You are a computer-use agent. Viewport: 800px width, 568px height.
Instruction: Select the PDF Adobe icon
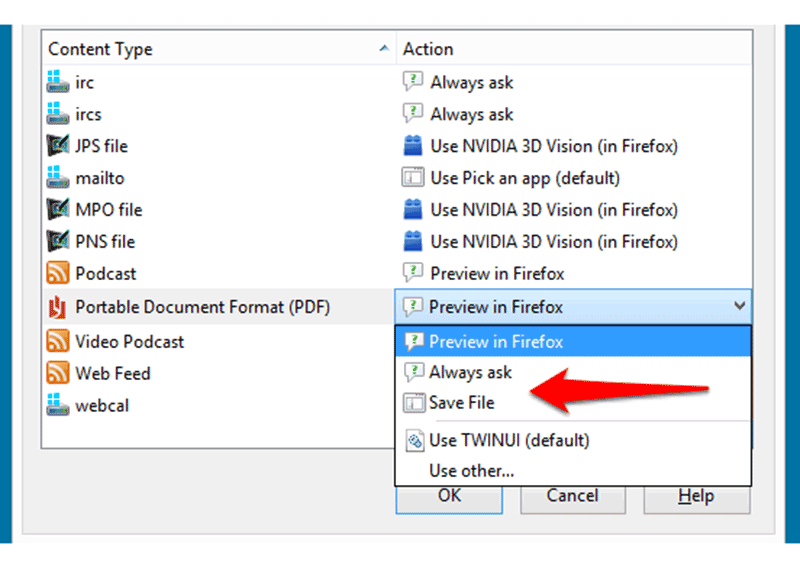point(58,307)
